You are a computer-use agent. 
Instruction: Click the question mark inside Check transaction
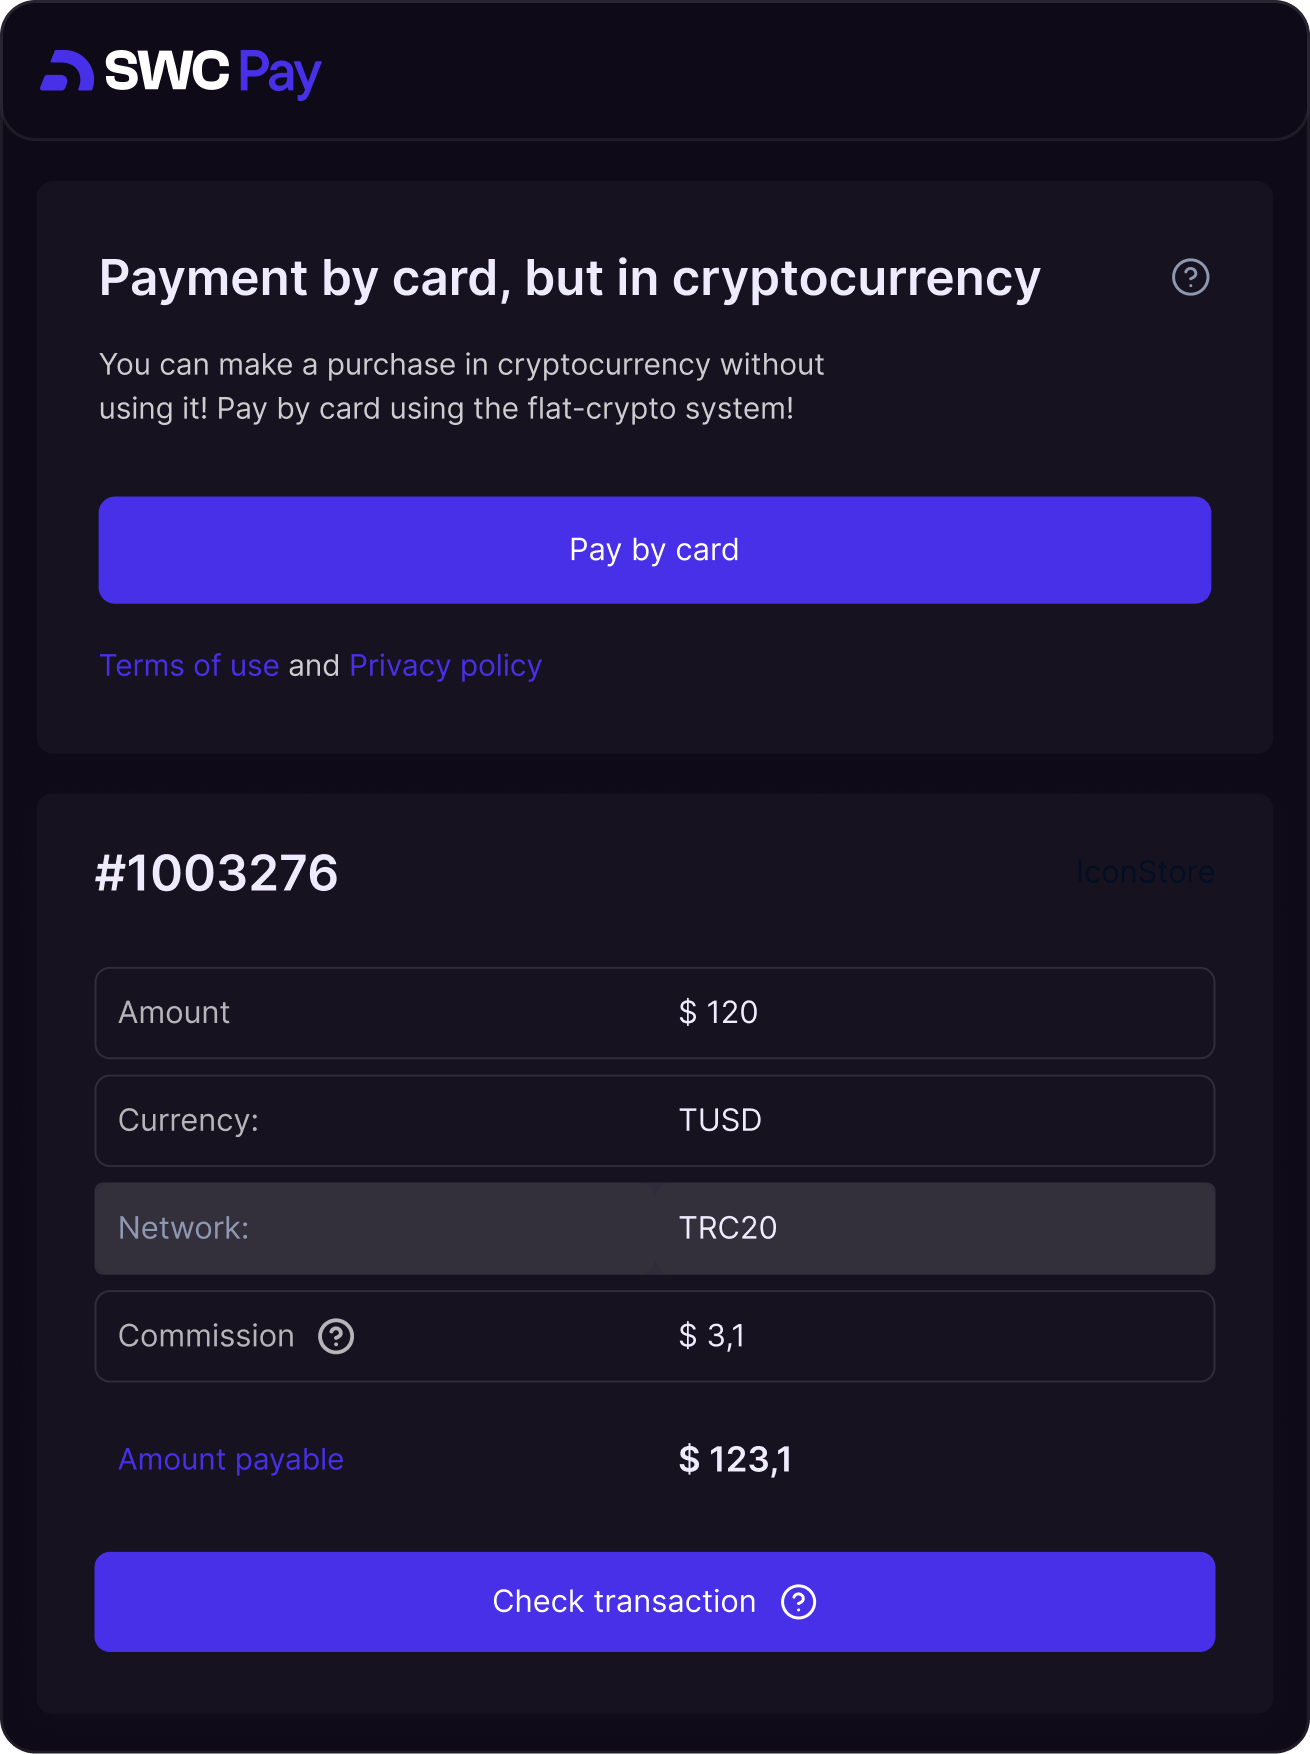coord(798,1602)
